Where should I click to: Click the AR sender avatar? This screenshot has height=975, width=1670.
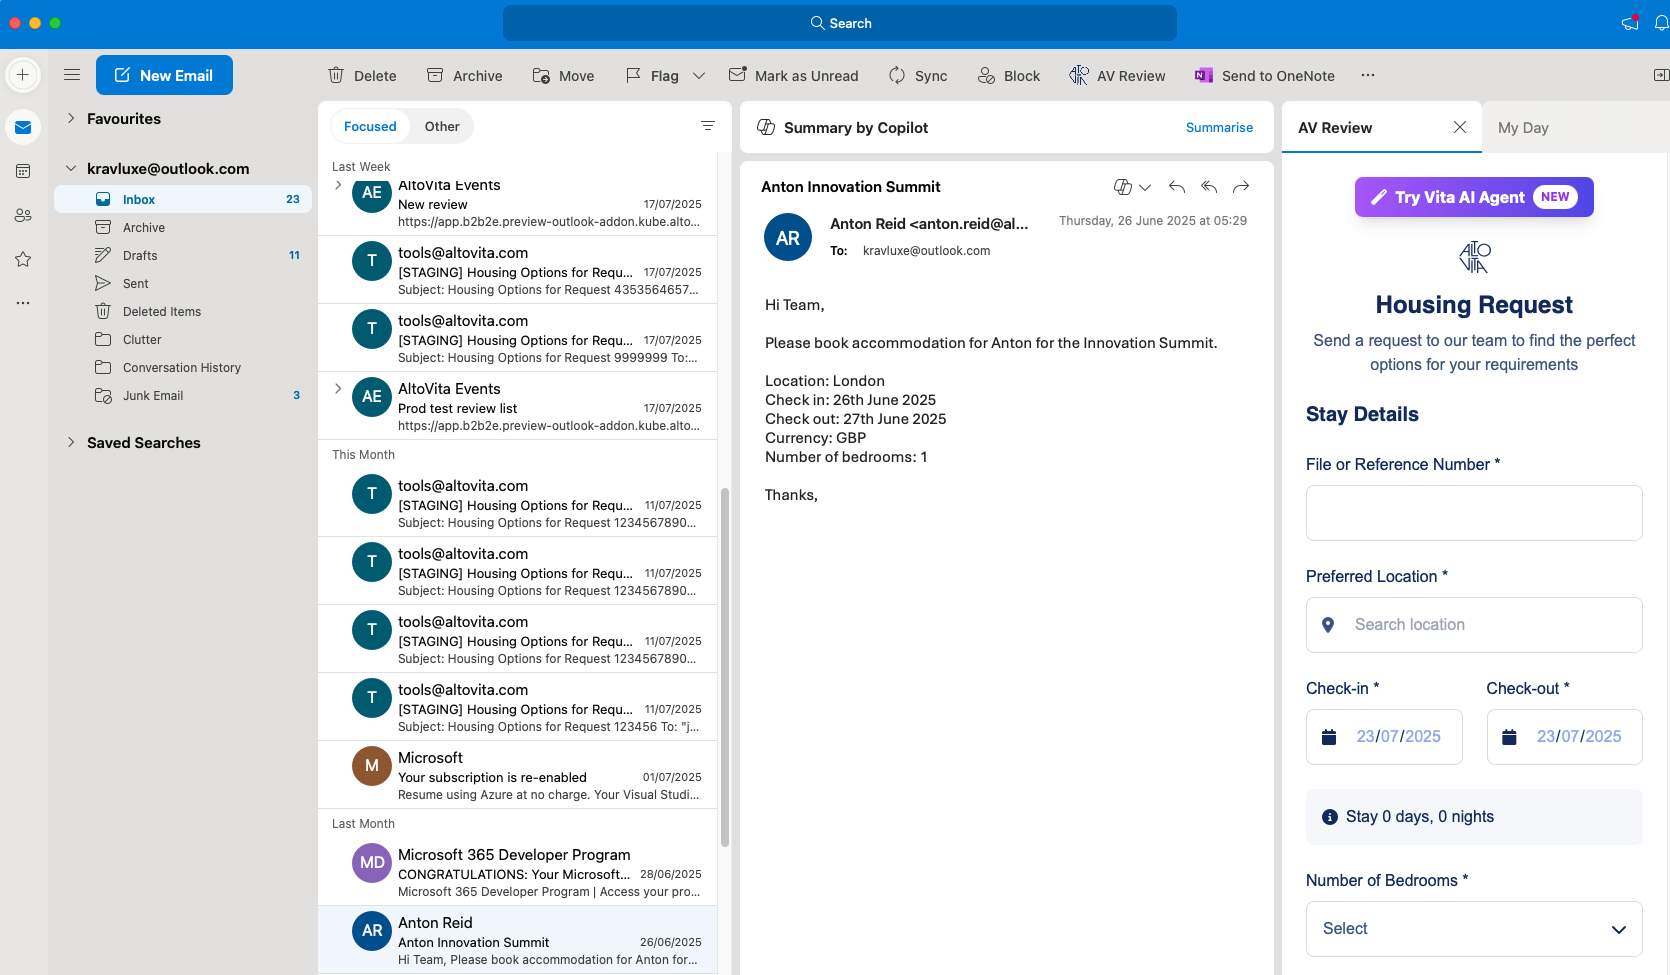tap(788, 237)
